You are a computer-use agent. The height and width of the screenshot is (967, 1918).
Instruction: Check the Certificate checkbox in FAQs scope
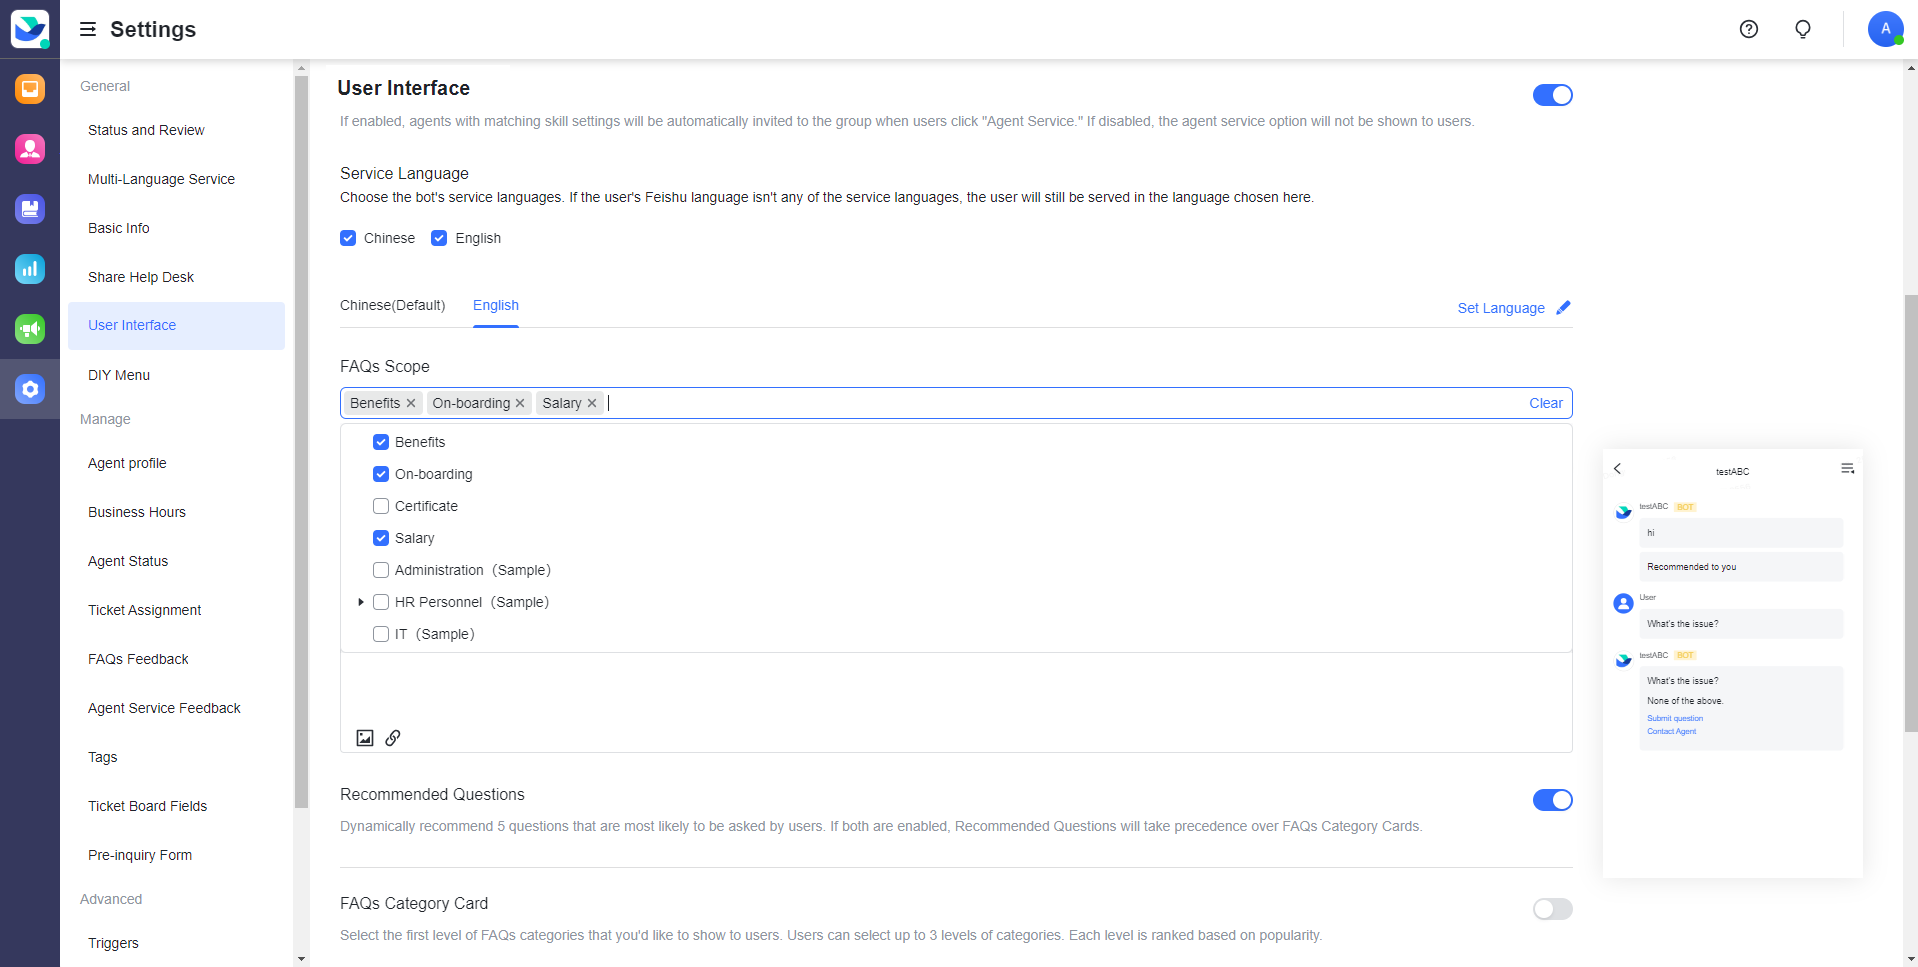pyautogui.click(x=380, y=506)
